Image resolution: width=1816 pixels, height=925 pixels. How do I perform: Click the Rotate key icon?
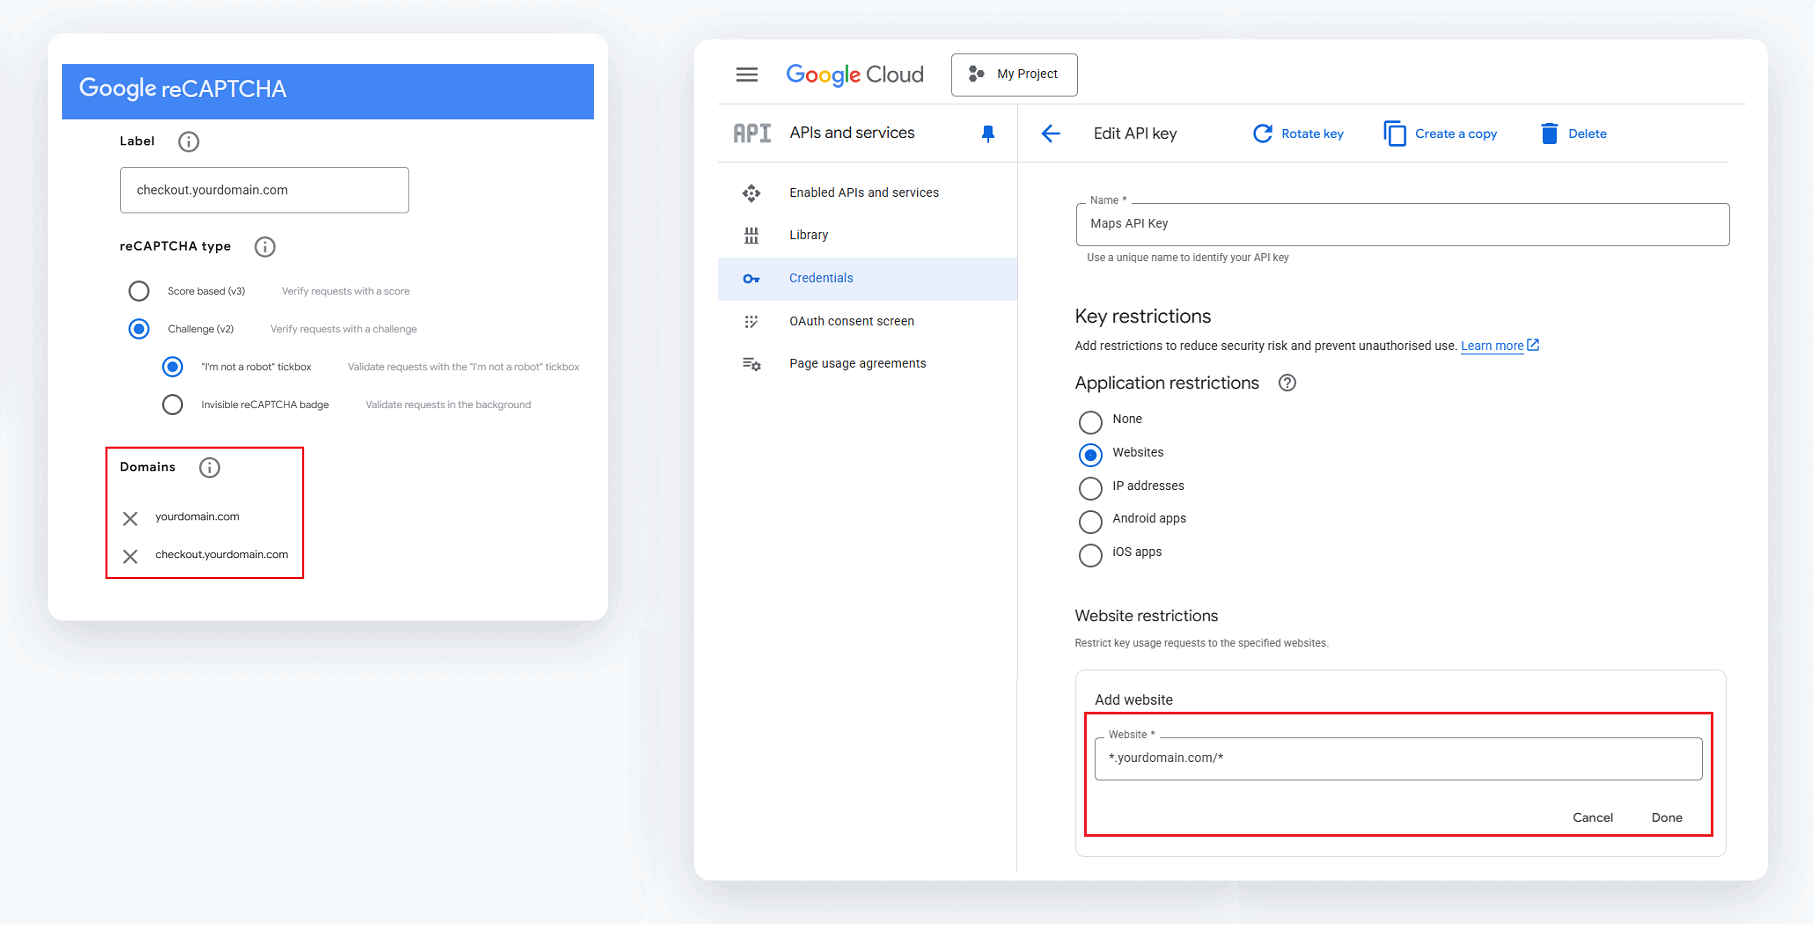click(x=1263, y=134)
